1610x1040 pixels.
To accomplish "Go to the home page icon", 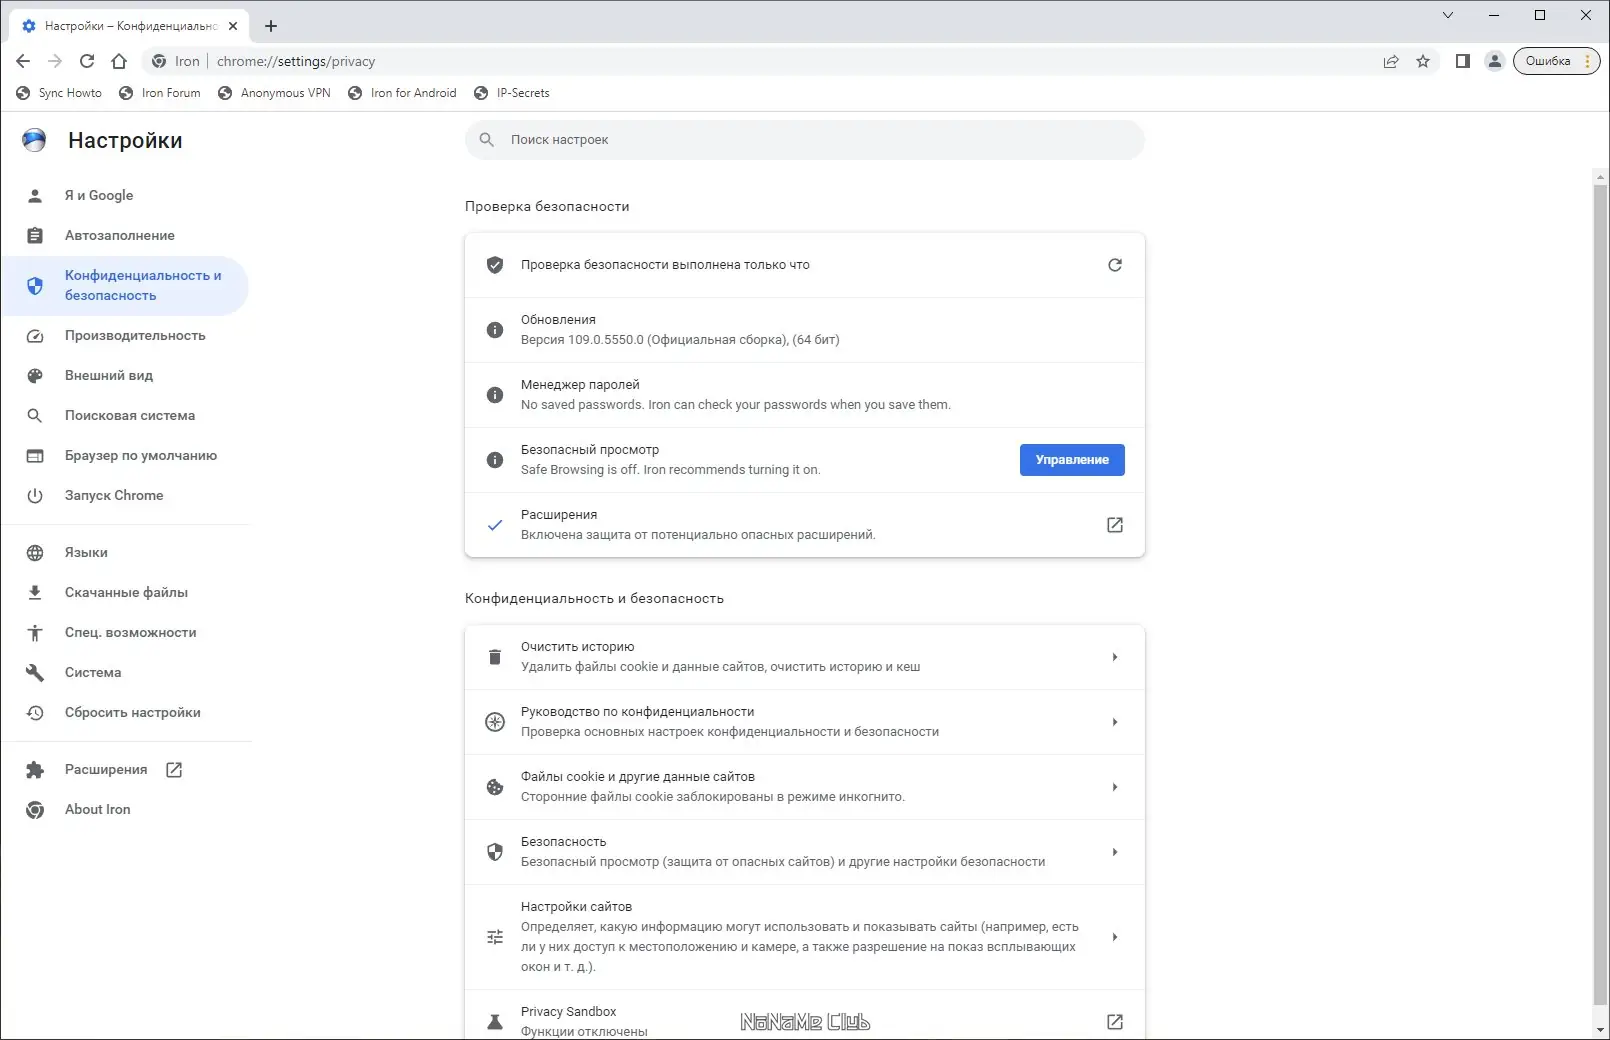I will click(119, 61).
